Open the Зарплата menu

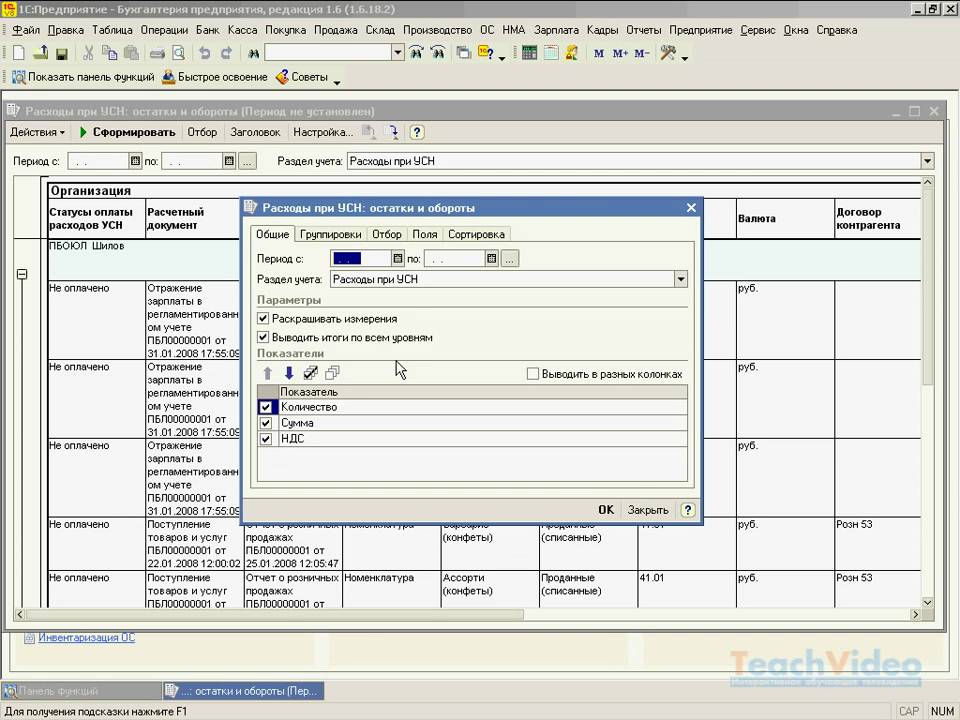556,30
